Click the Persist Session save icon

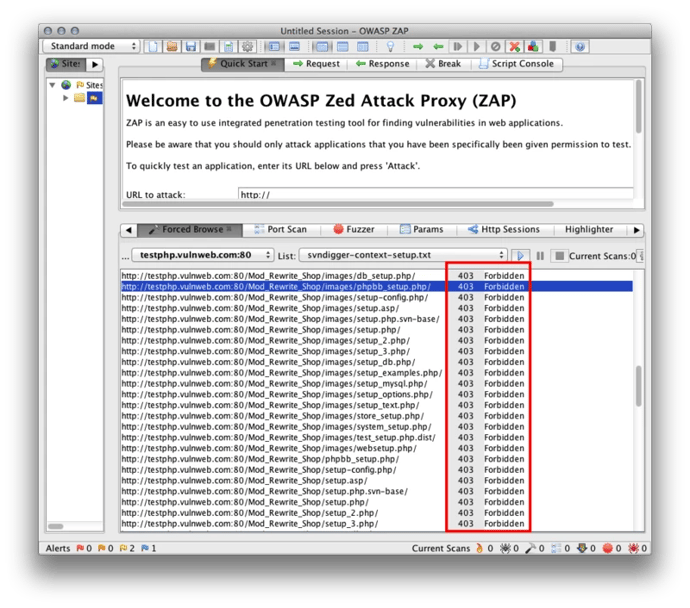pyautogui.click(x=189, y=46)
